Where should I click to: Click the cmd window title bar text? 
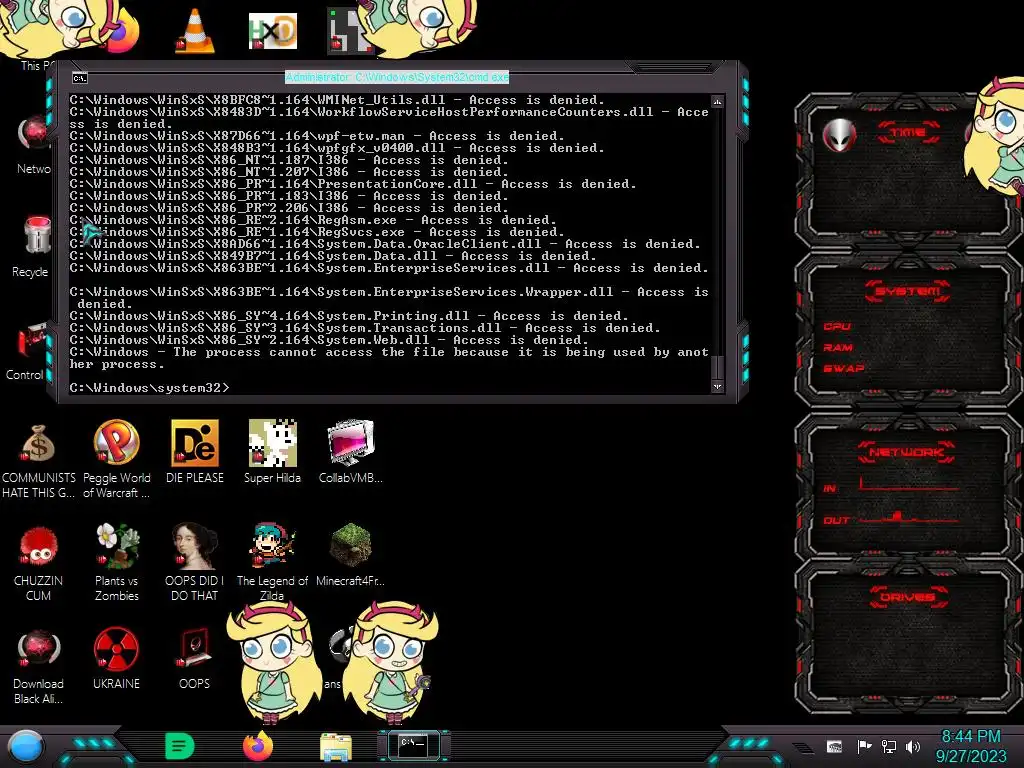click(x=397, y=77)
